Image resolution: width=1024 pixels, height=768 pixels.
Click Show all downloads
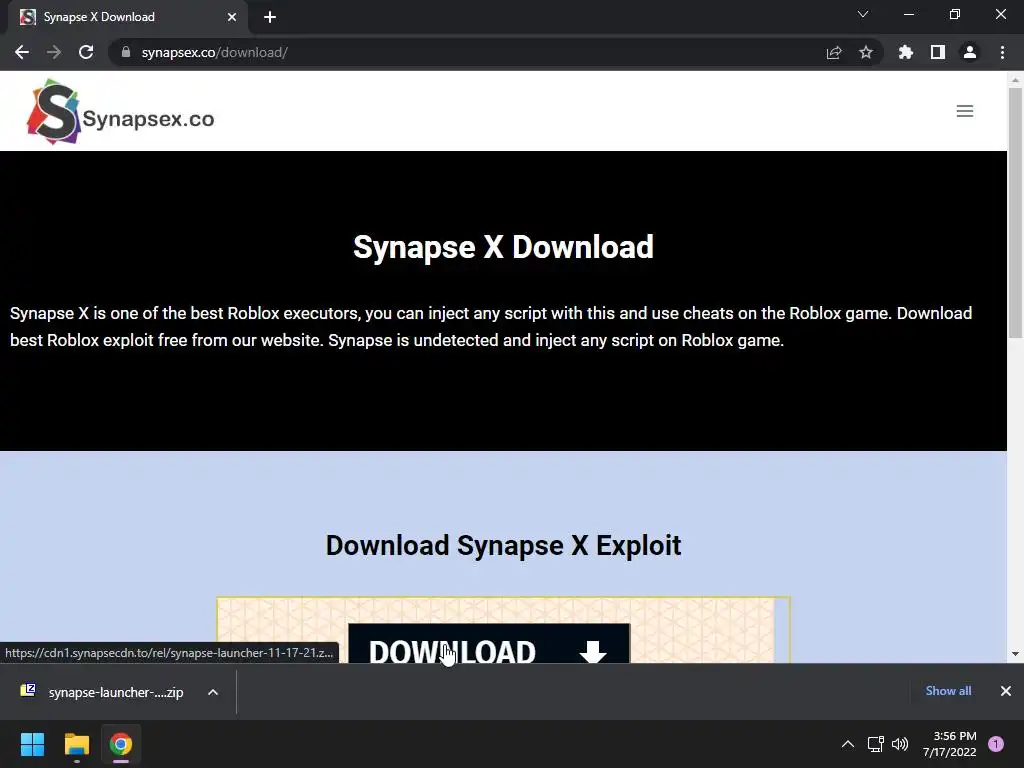click(948, 691)
